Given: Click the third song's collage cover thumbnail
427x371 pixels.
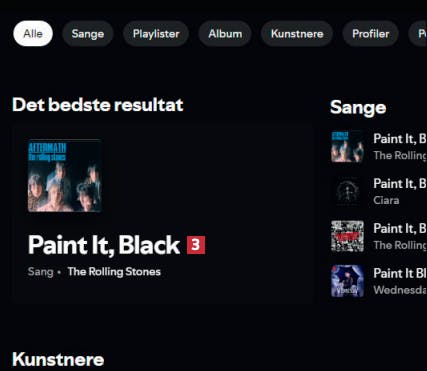Looking at the screenshot, I should tap(347, 236).
